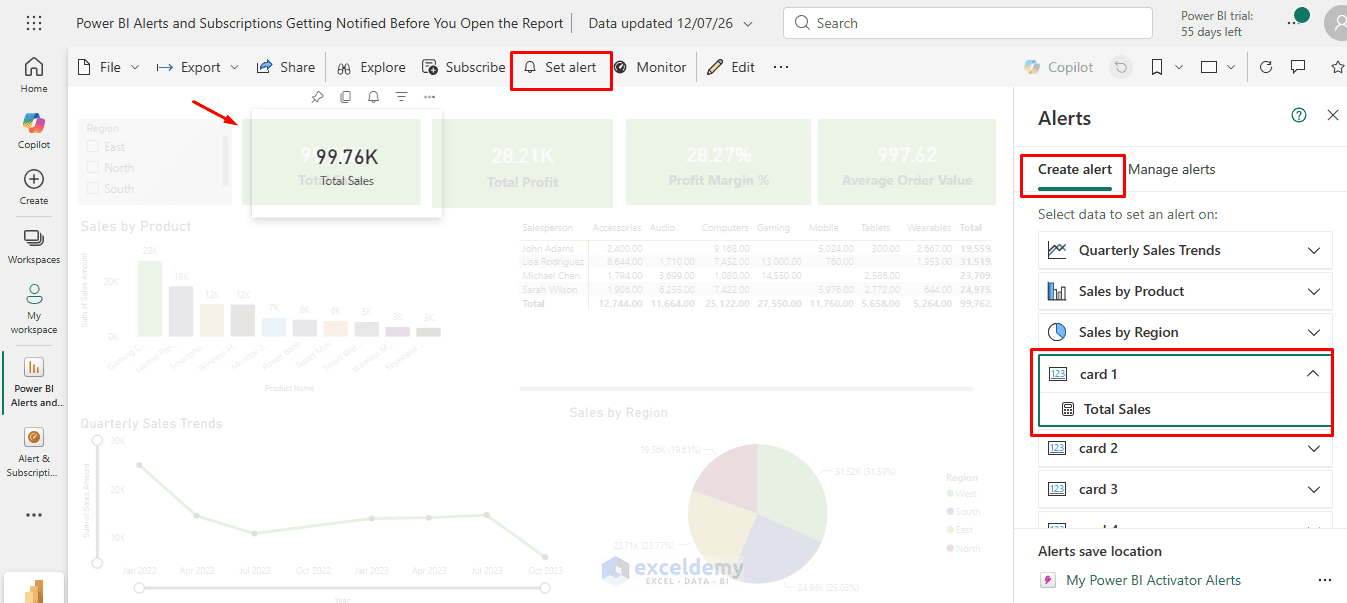Pin the Total Sales visual
The image size is (1347, 603).
click(x=317, y=97)
